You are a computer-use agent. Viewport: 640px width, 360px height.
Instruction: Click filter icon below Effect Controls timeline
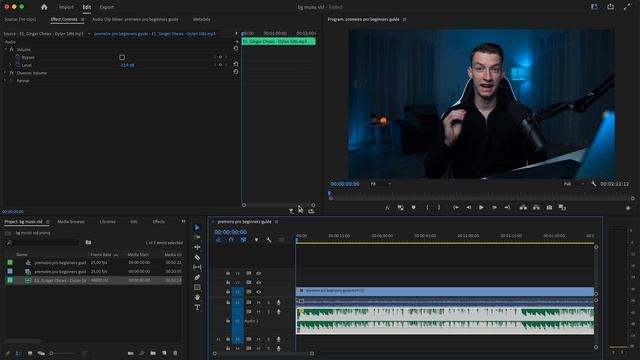point(291,211)
